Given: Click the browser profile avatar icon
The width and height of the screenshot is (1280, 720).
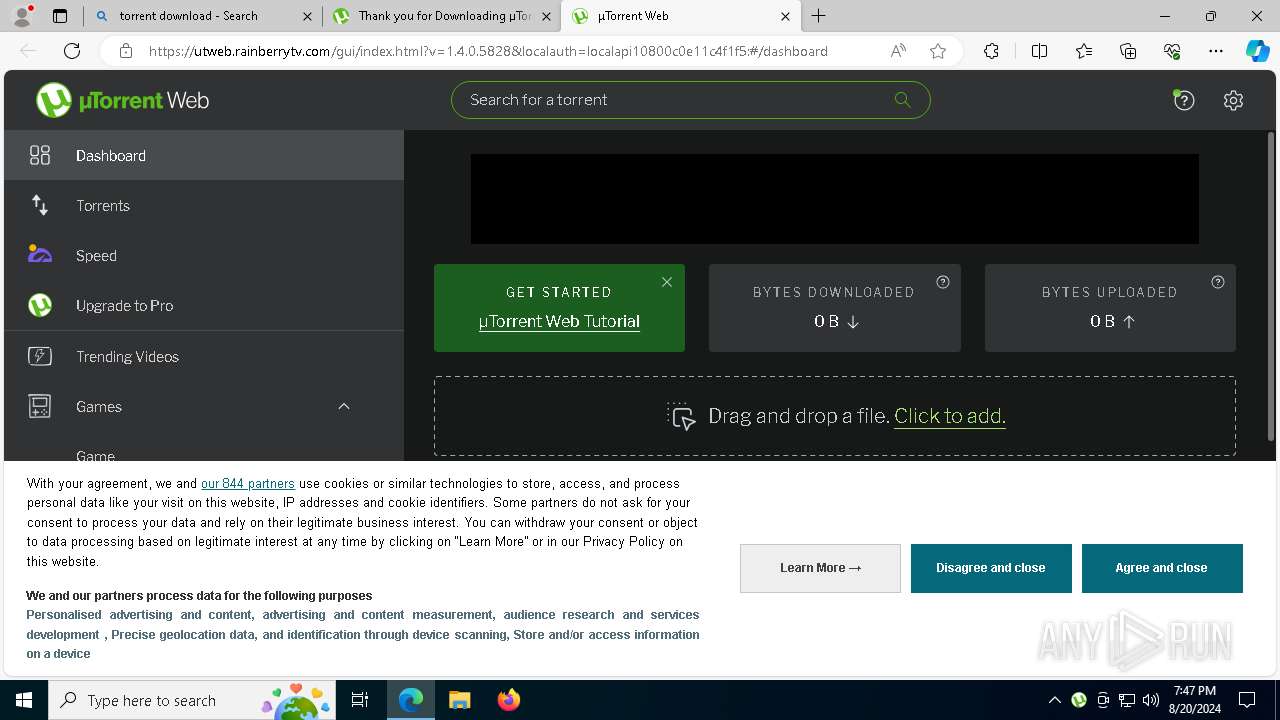Looking at the screenshot, I should coord(22,16).
